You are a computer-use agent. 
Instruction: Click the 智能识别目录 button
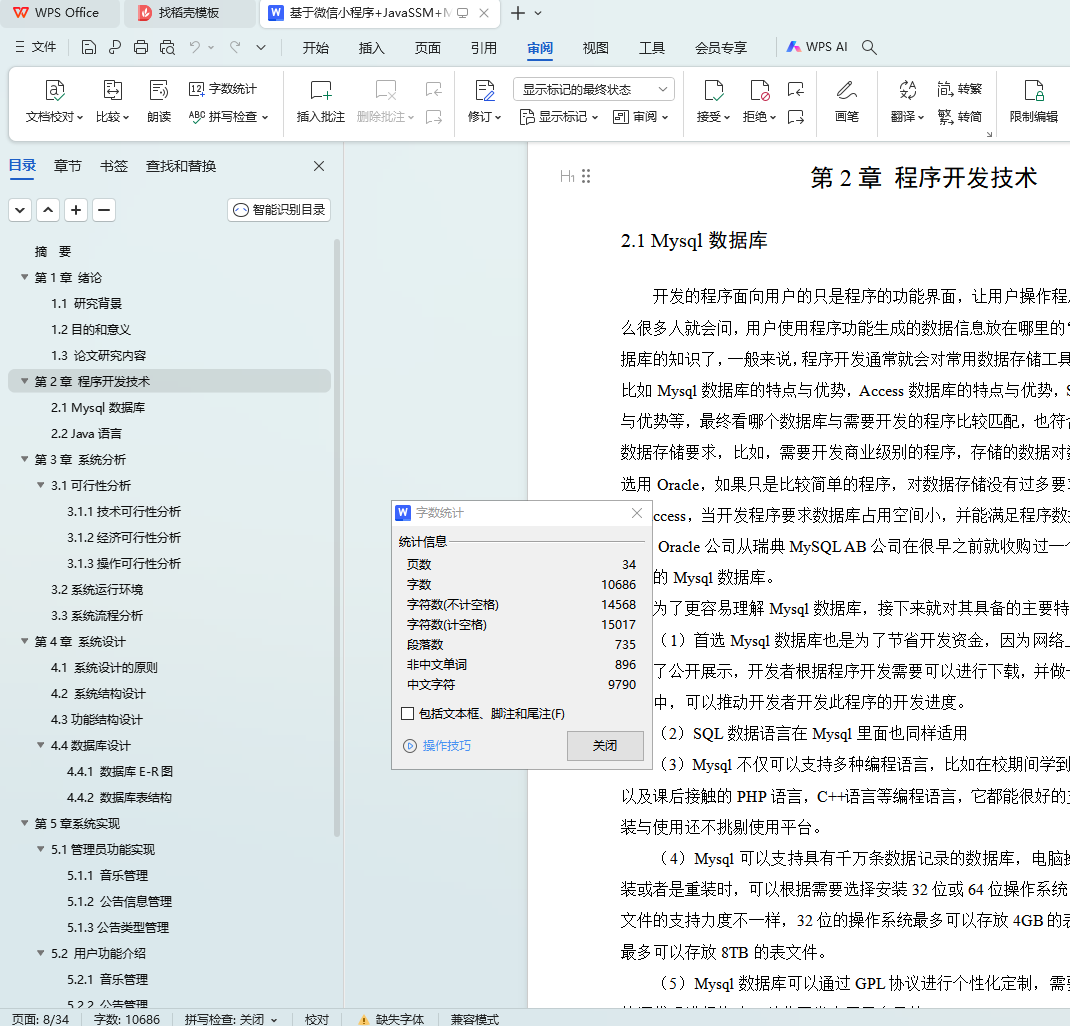(279, 210)
